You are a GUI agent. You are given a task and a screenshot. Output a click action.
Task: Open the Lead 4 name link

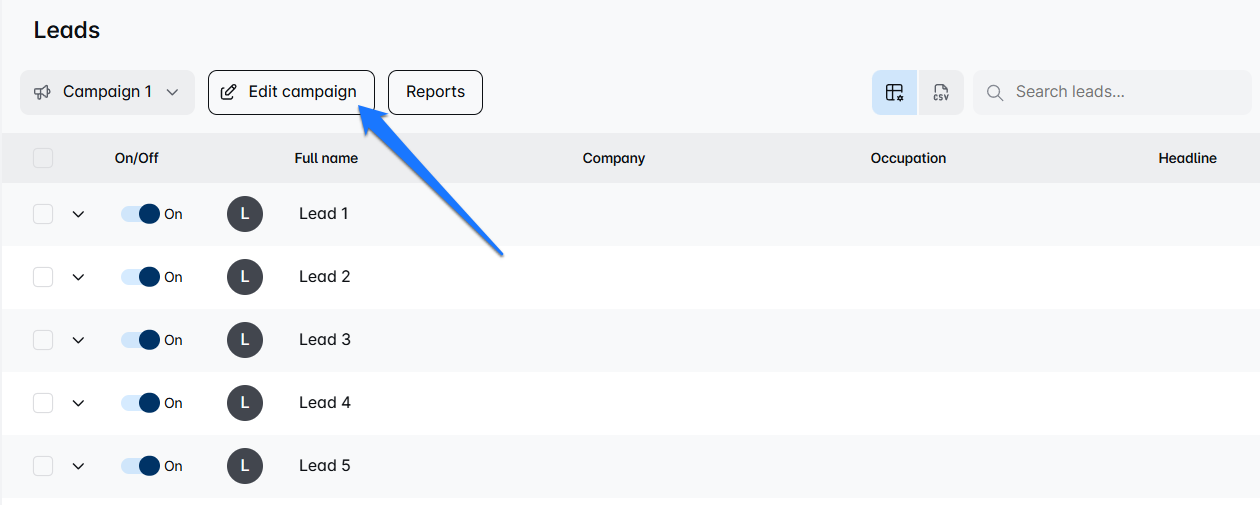coord(325,403)
